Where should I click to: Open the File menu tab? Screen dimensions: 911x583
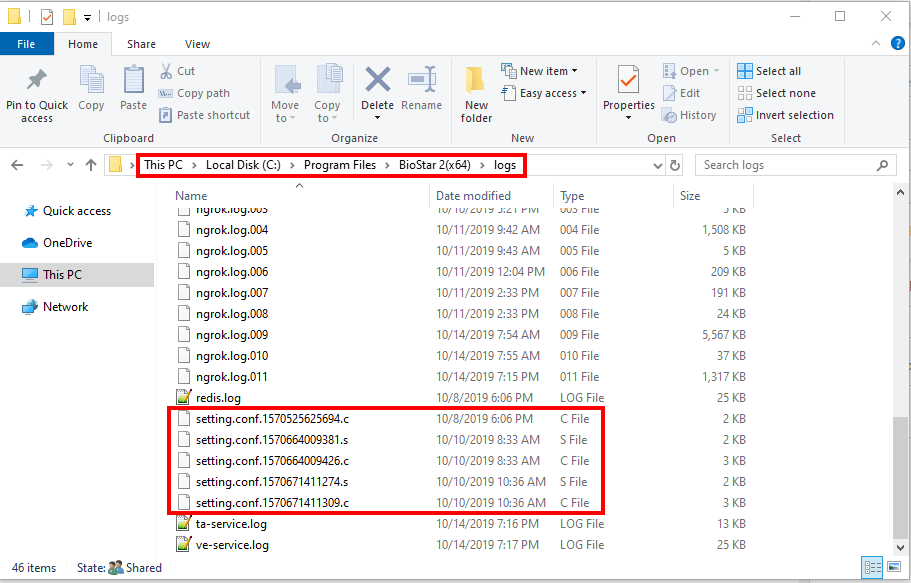26,44
